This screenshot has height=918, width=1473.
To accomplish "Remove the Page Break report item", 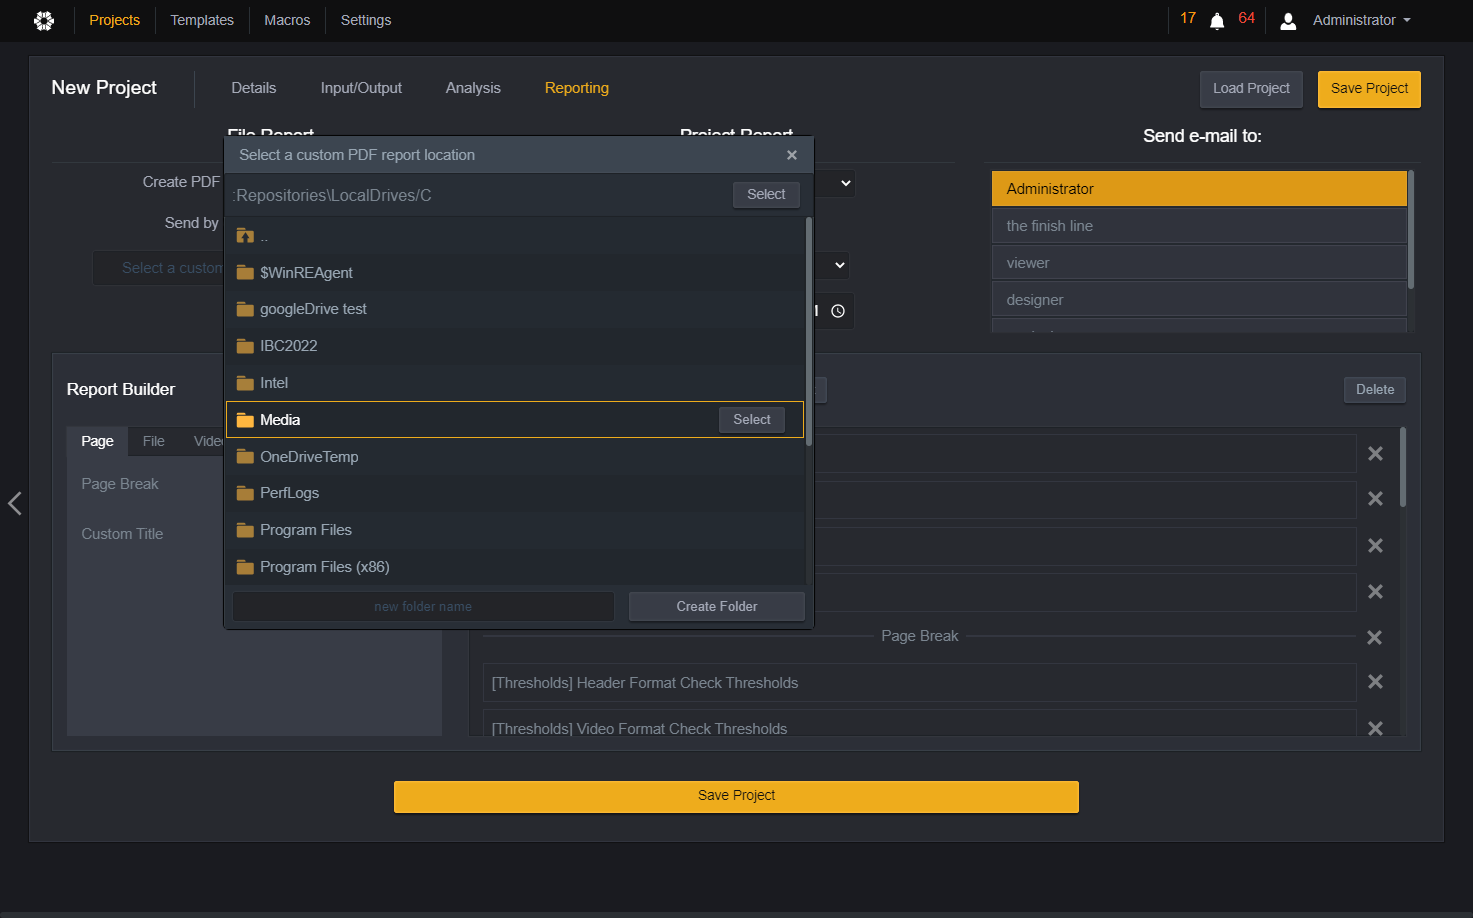I will coord(1375,637).
